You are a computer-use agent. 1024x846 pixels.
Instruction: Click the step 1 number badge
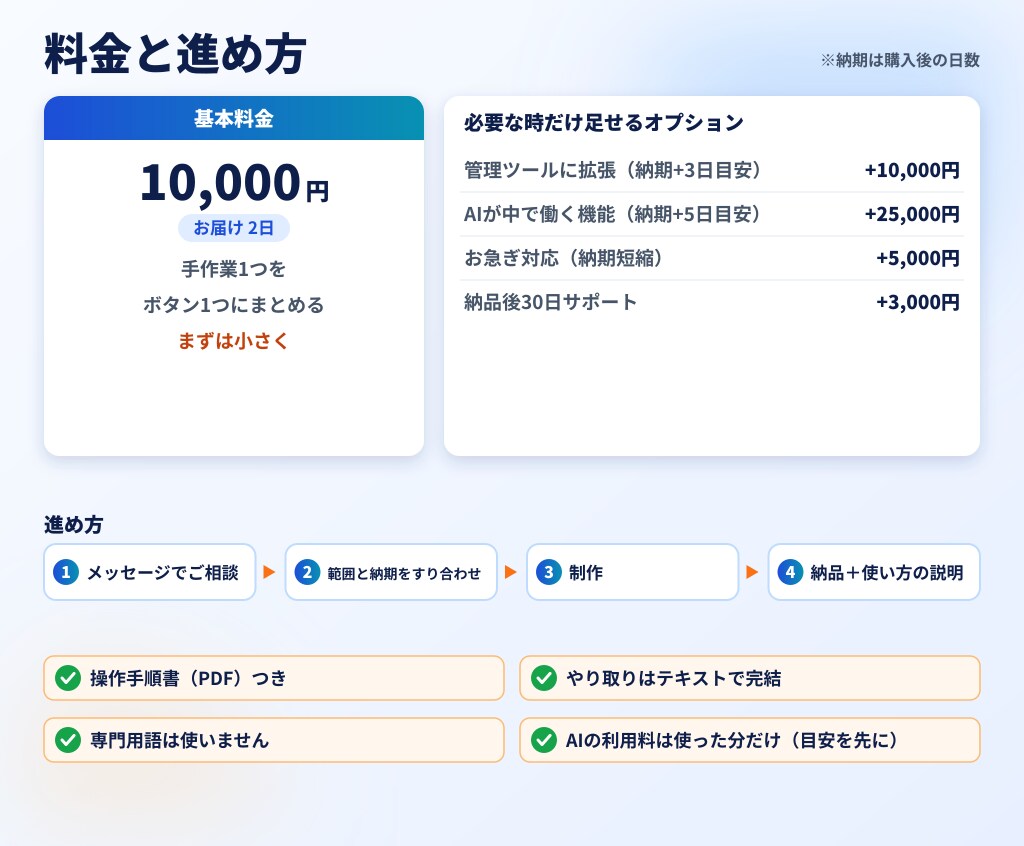point(65,572)
